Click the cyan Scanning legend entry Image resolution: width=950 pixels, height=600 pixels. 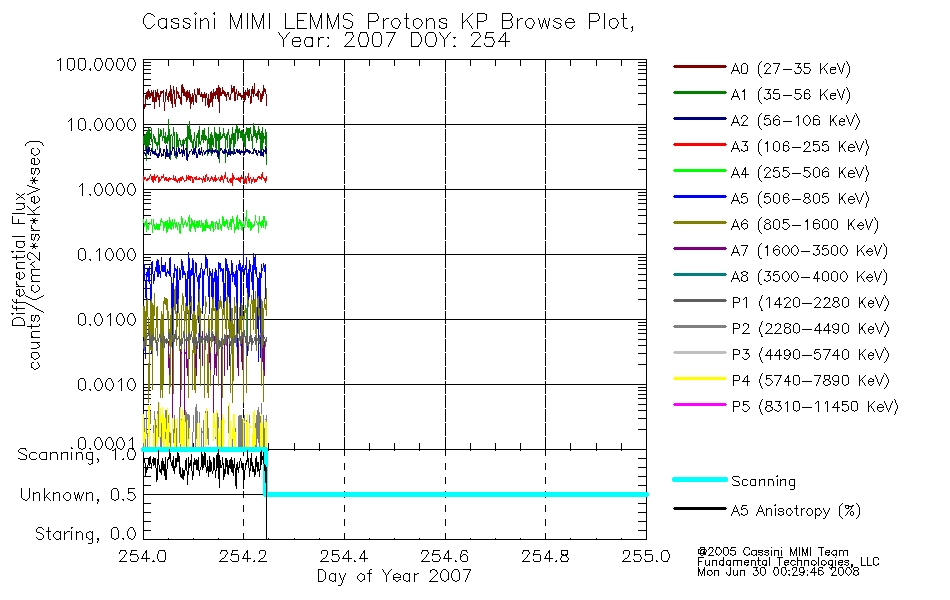[x=734, y=481]
